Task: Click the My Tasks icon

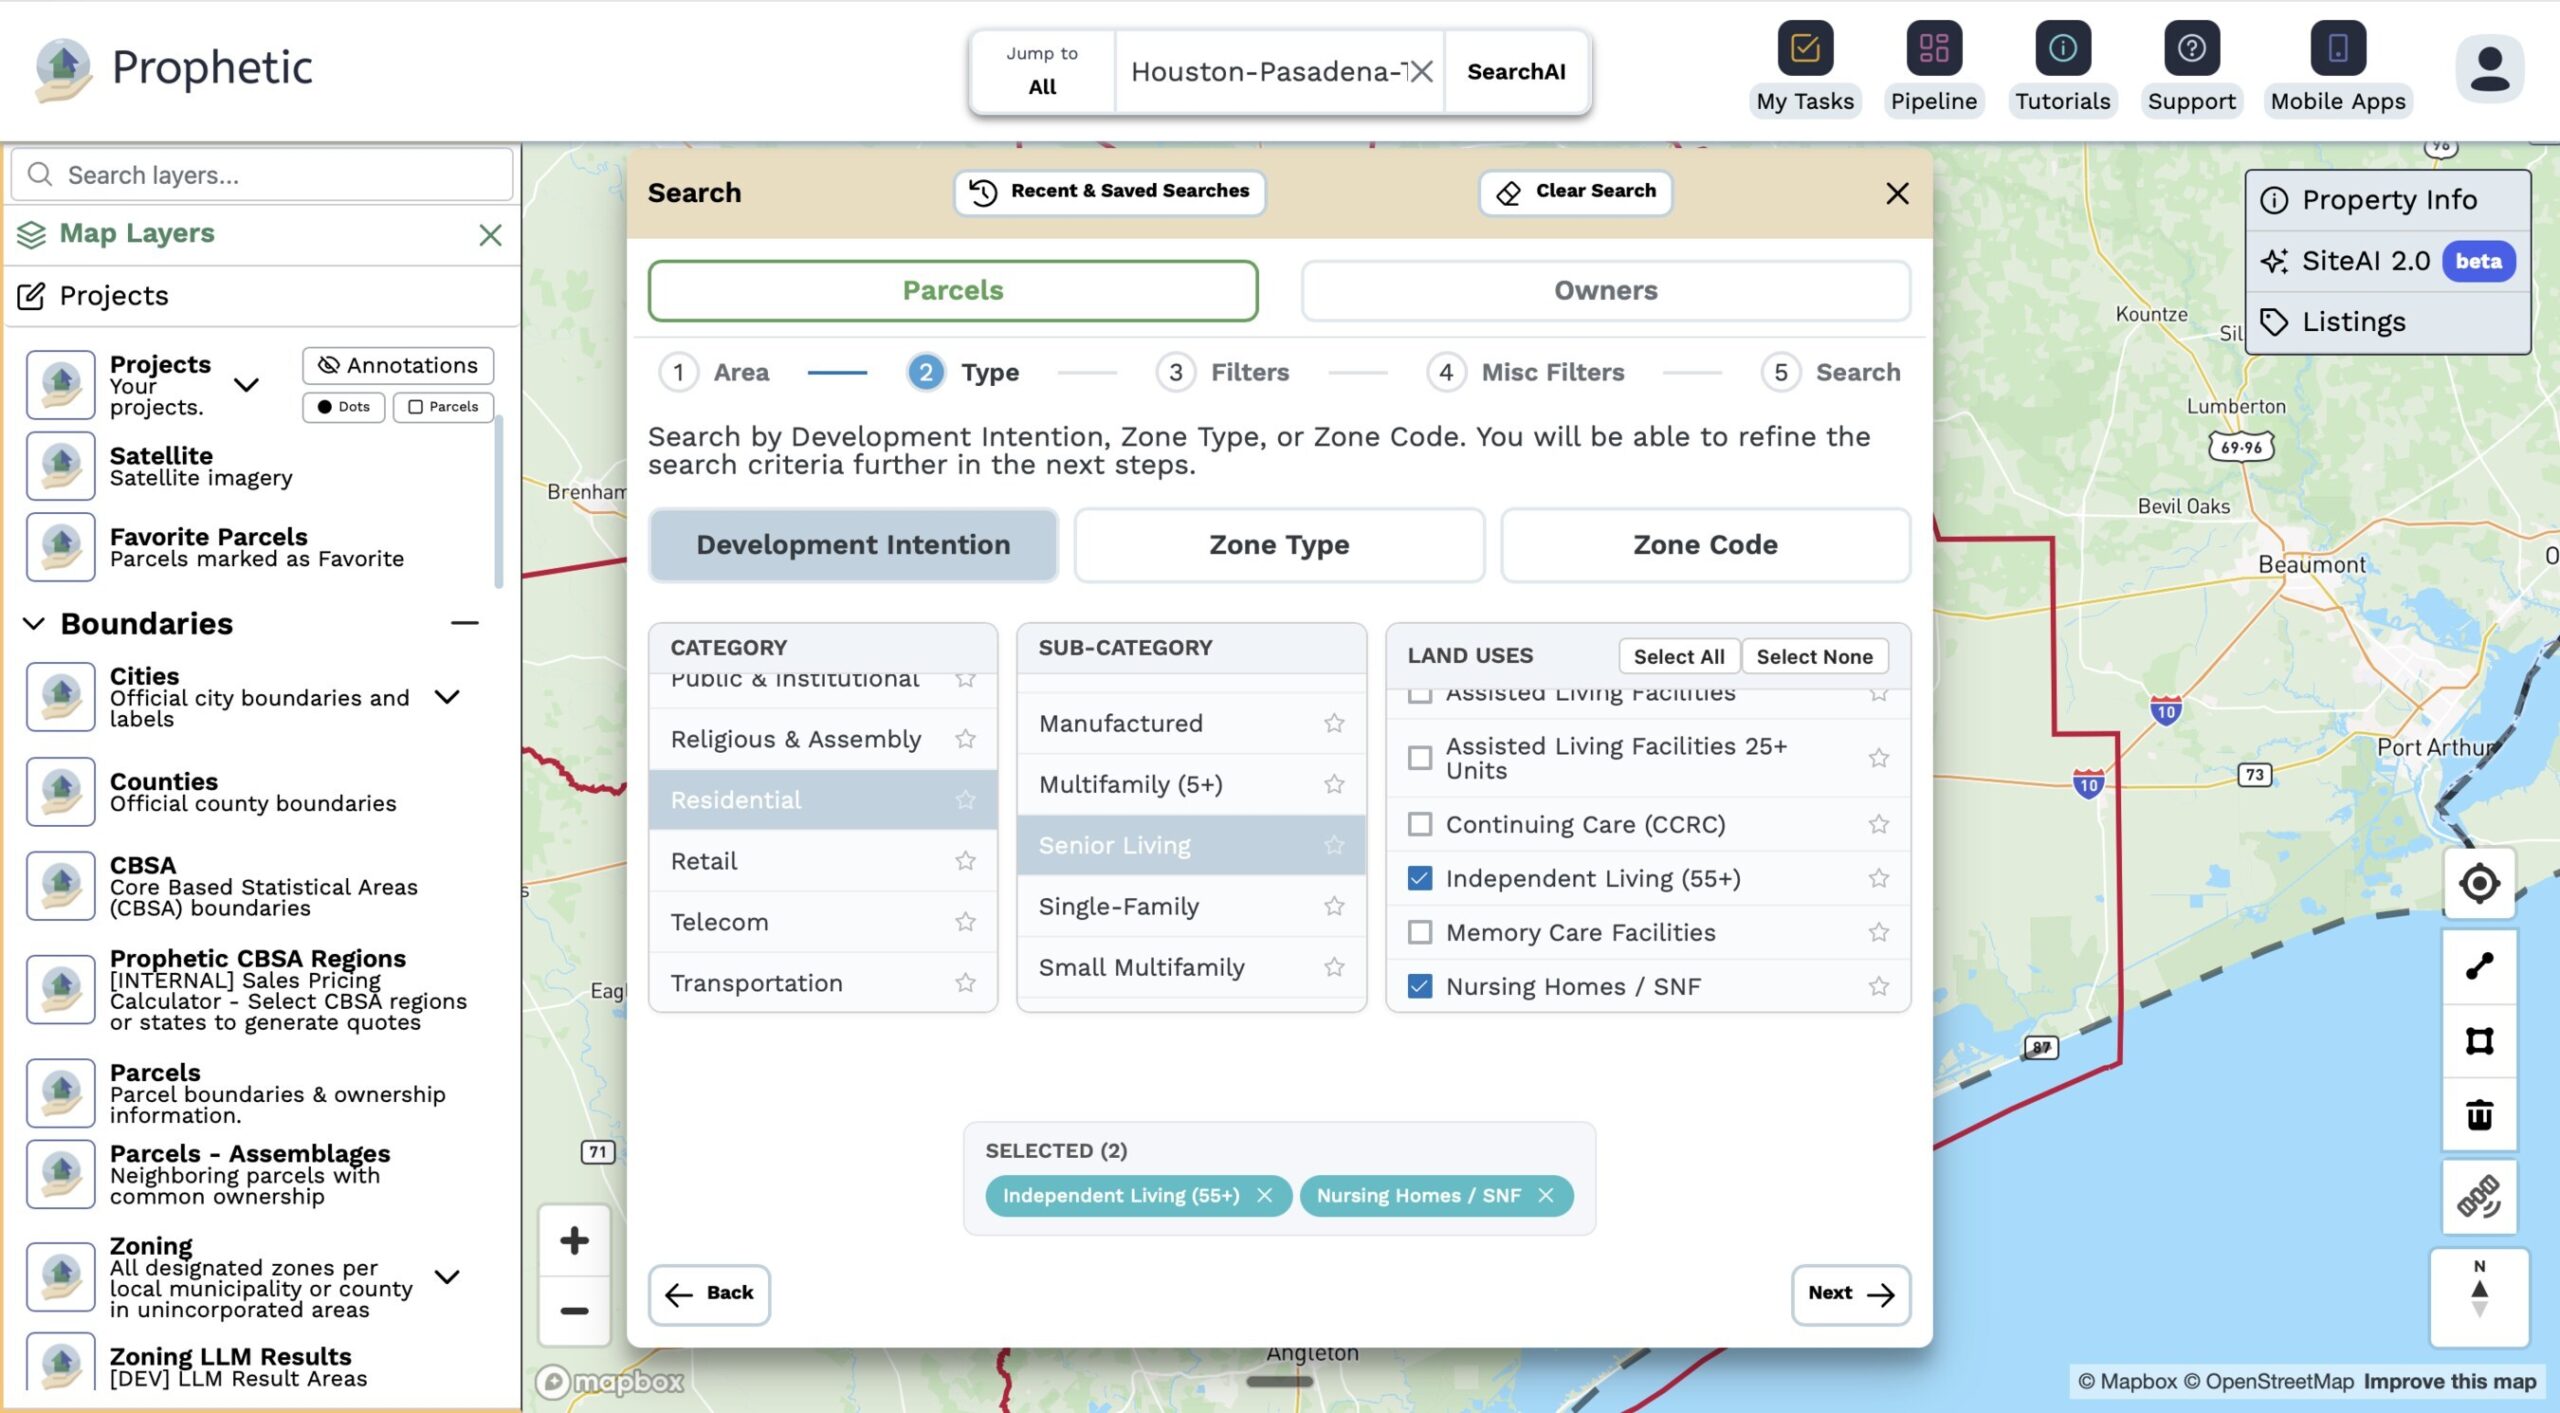Action: [x=1804, y=46]
